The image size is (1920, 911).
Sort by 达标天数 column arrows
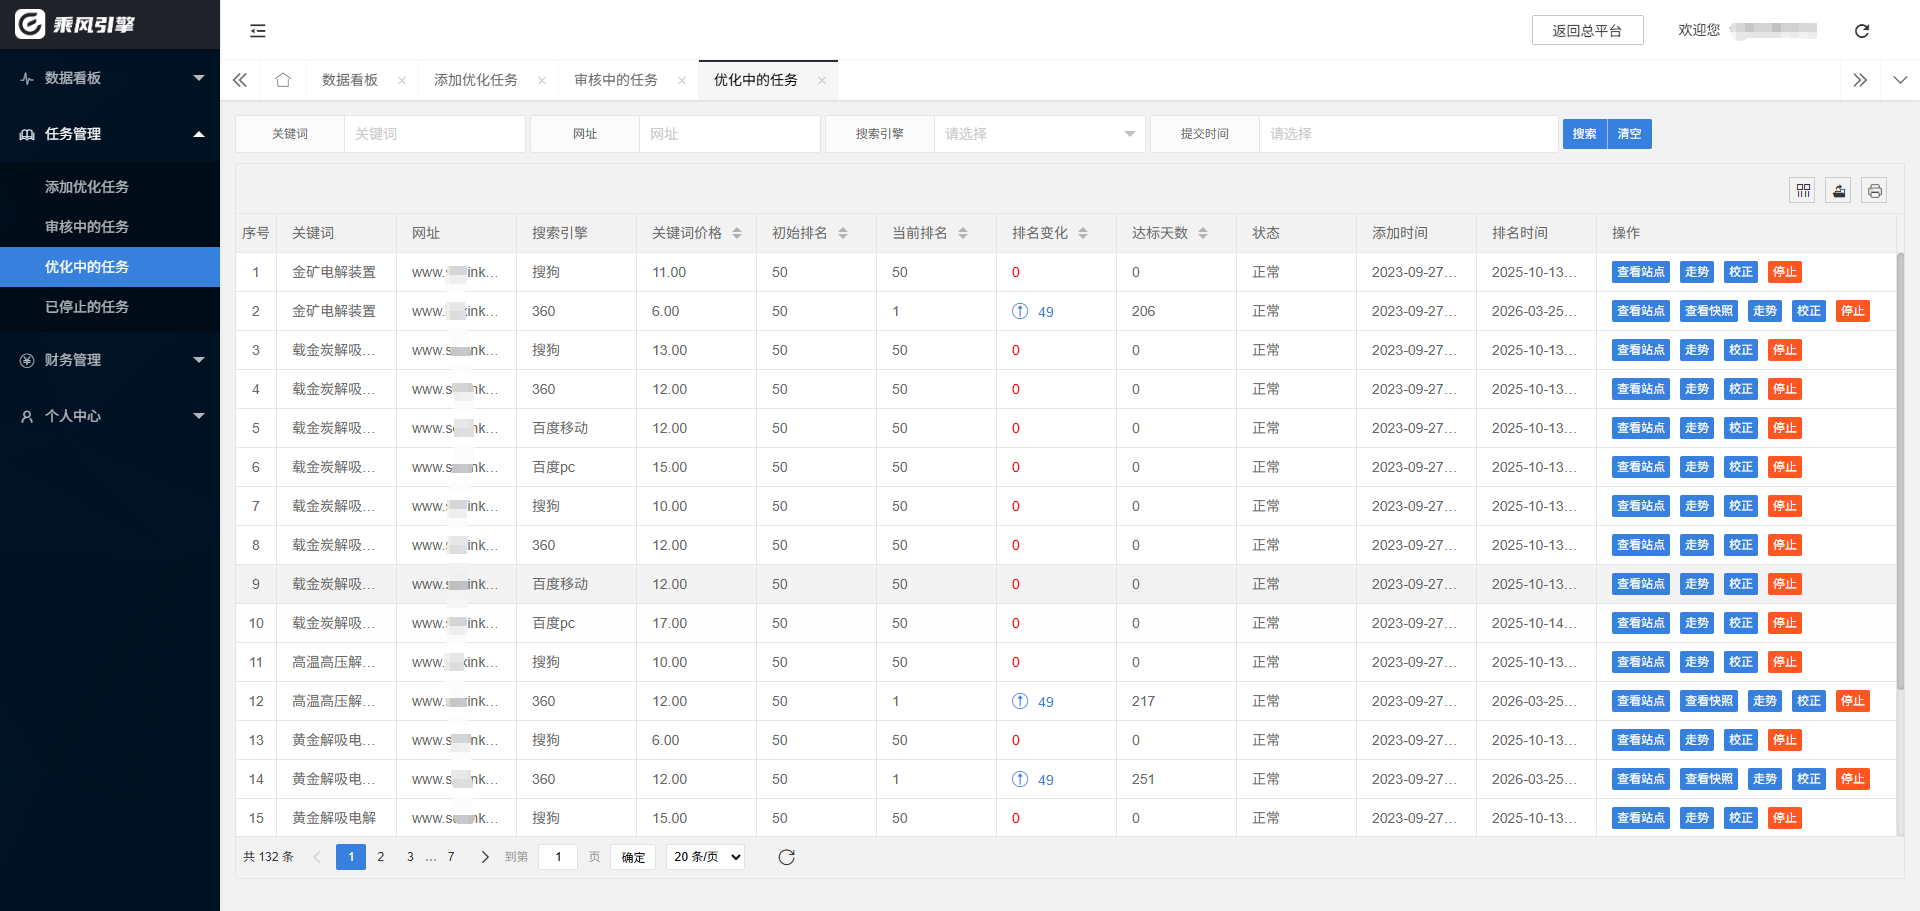(1203, 233)
